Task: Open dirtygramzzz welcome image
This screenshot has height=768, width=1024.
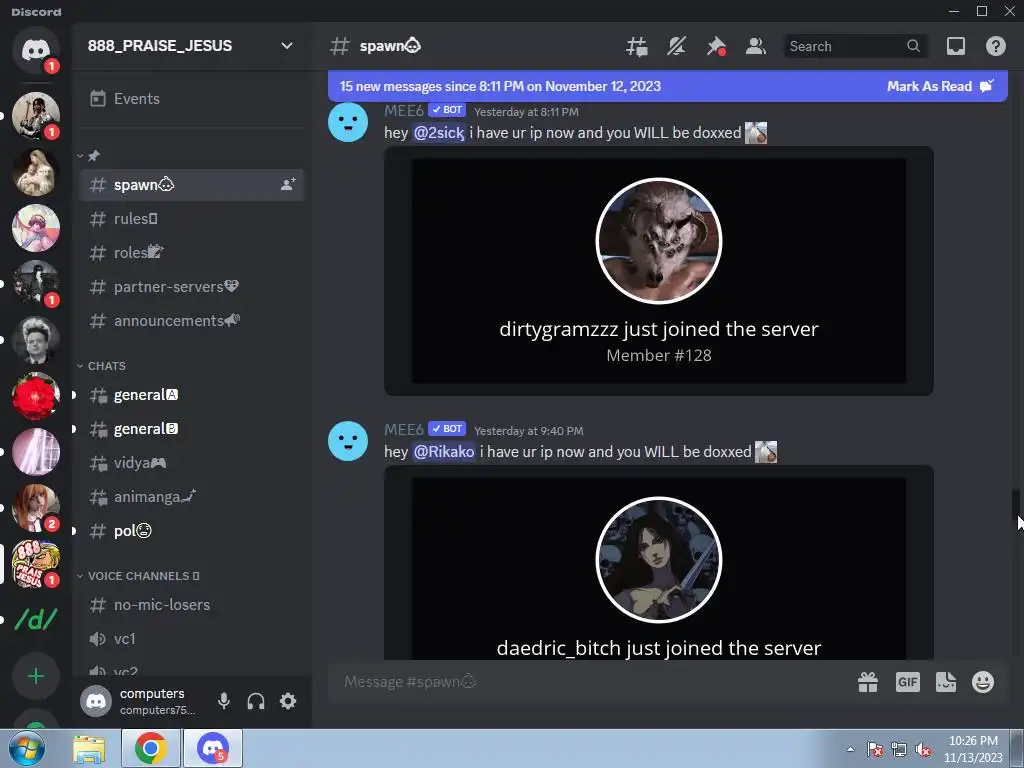Action: (x=659, y=271)
